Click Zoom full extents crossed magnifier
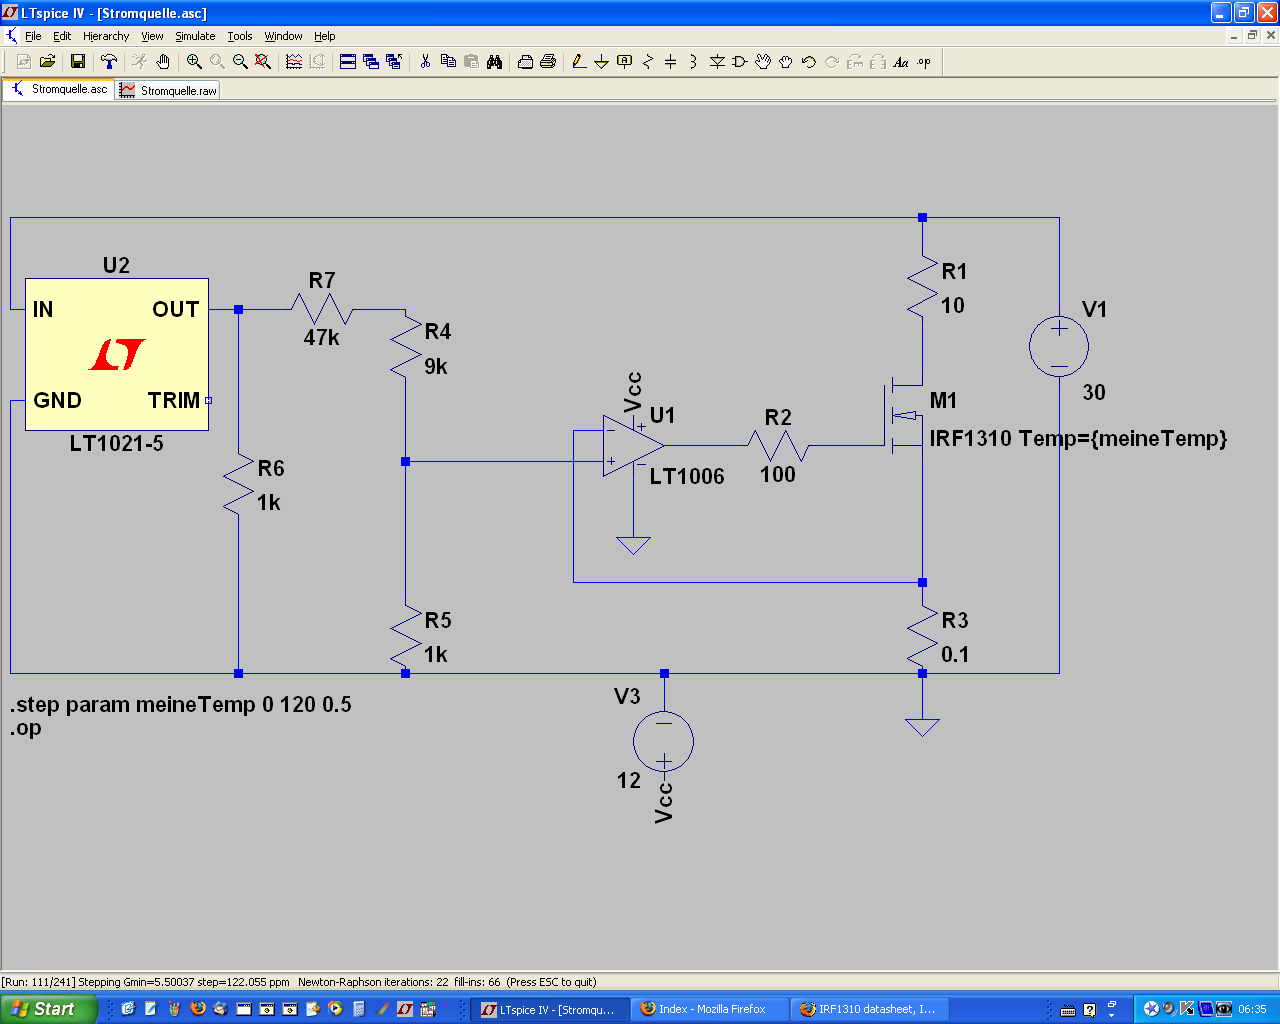Image resolution: width=1280 pixels, height=1024 pixels. coord(263,62)
